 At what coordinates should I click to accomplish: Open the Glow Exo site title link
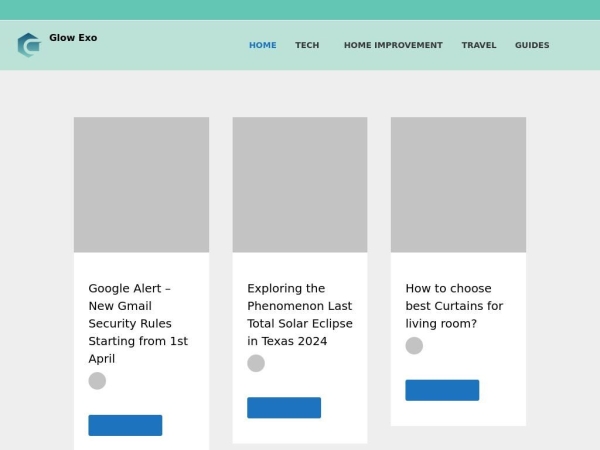[x=73, y=38]
